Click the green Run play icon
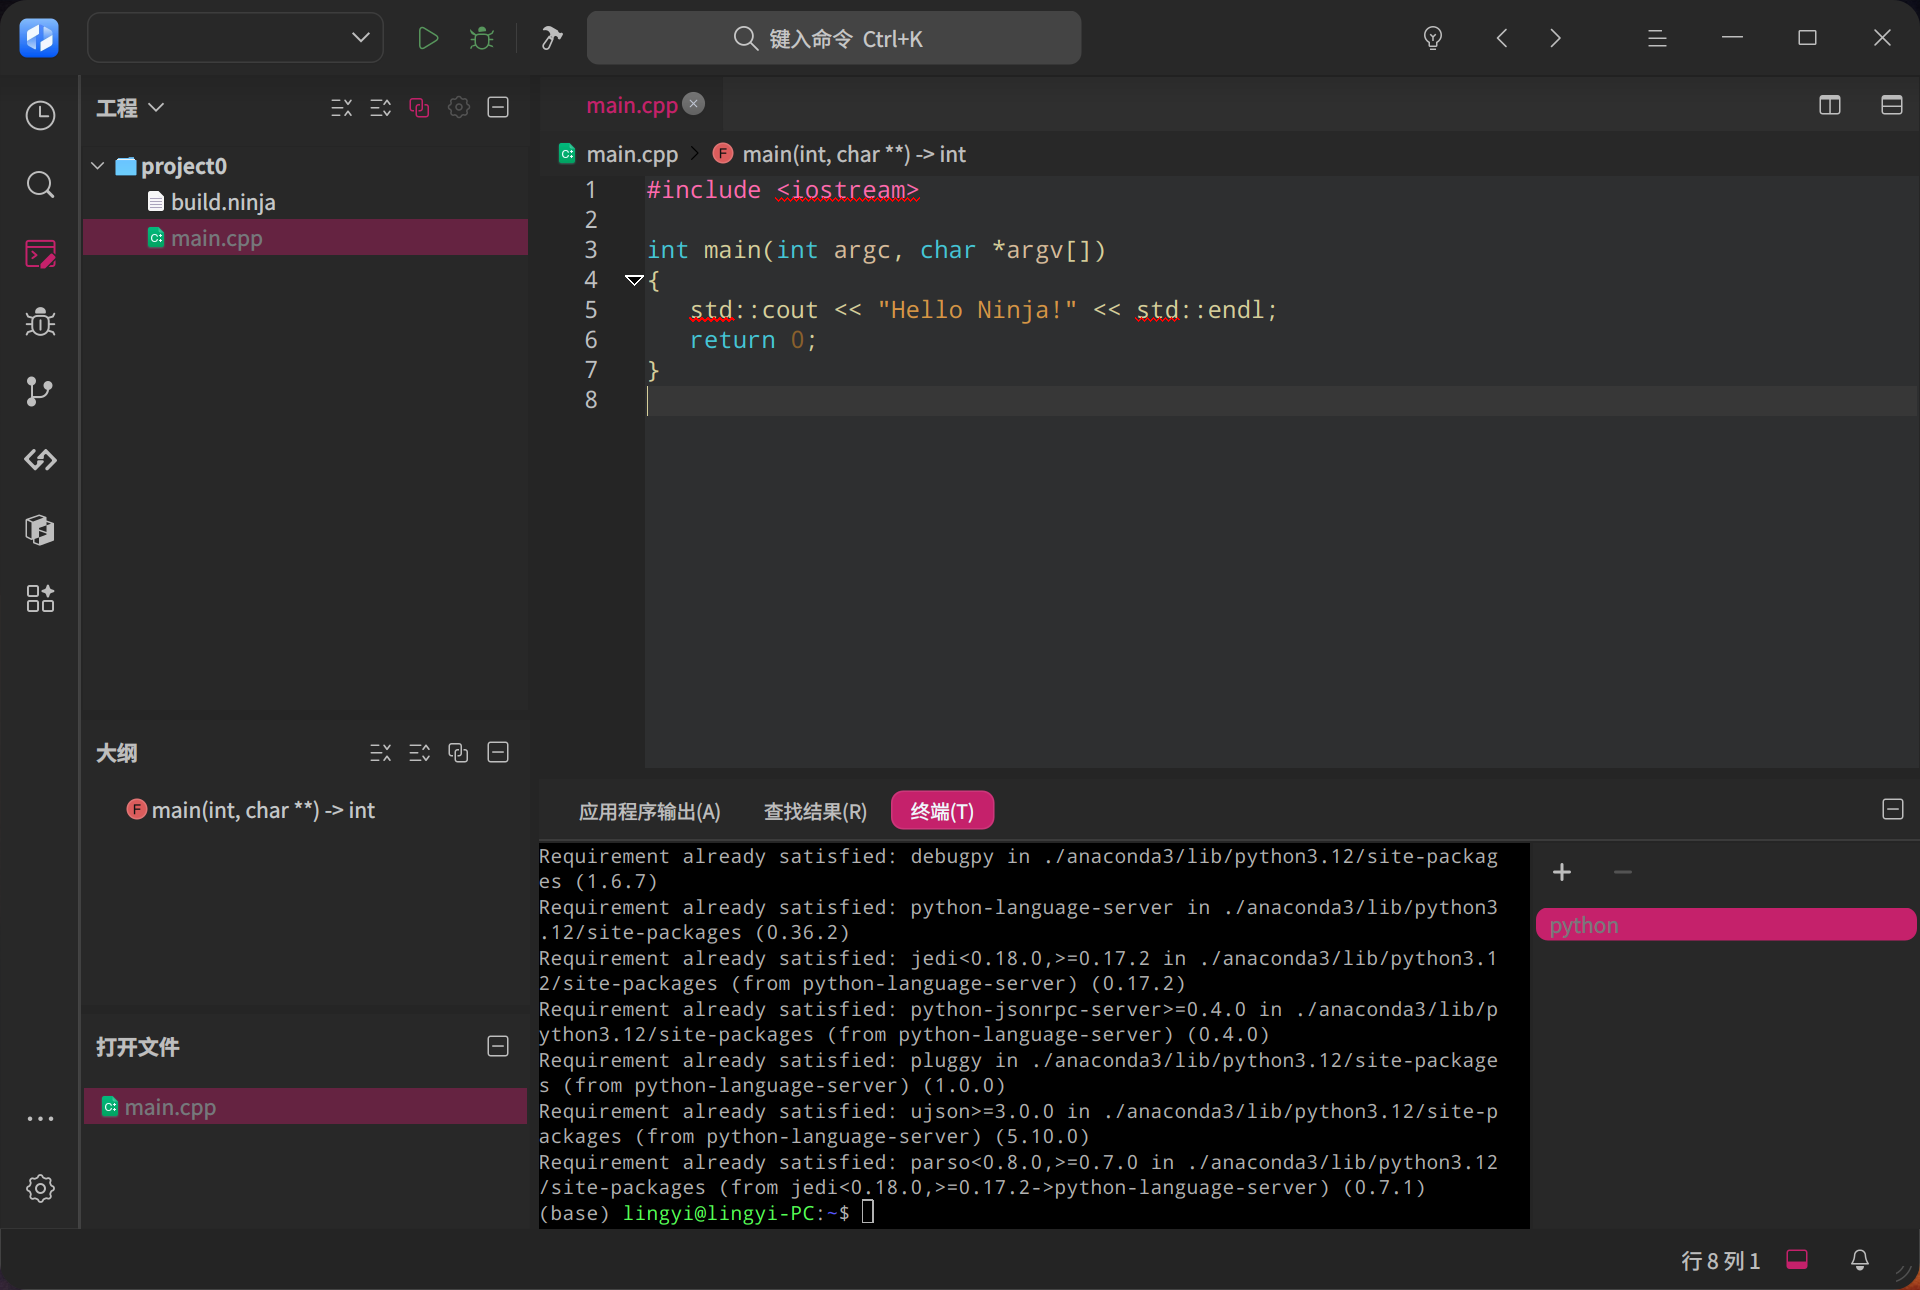This screenshot has height=1290, width=1920. (428, 38)
